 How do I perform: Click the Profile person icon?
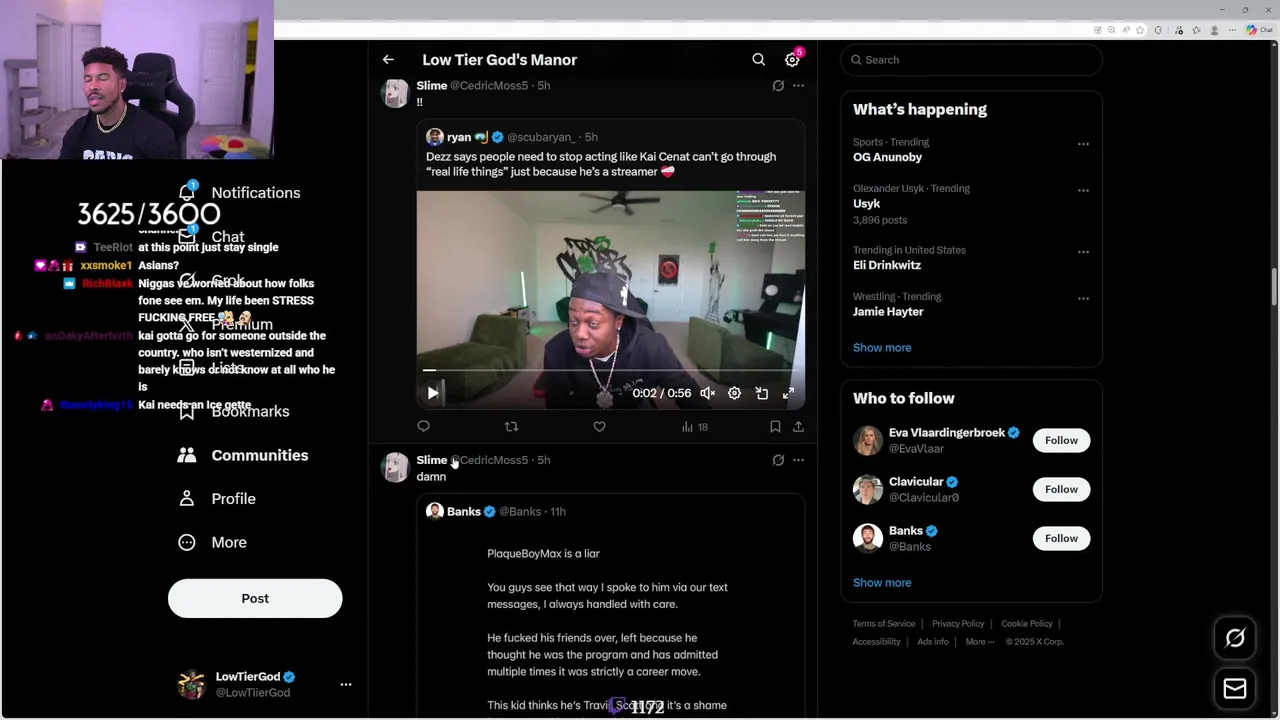point(187,499)
